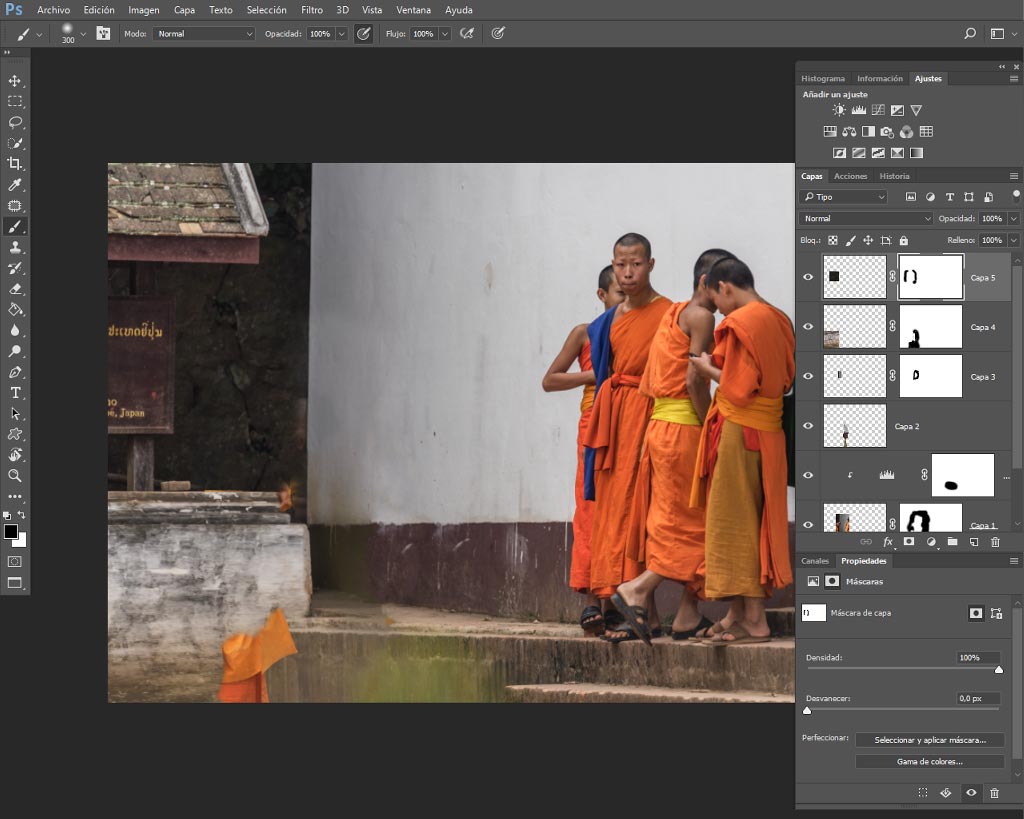Select the Type tool
Screen dimensions: 1024x819
14,393
